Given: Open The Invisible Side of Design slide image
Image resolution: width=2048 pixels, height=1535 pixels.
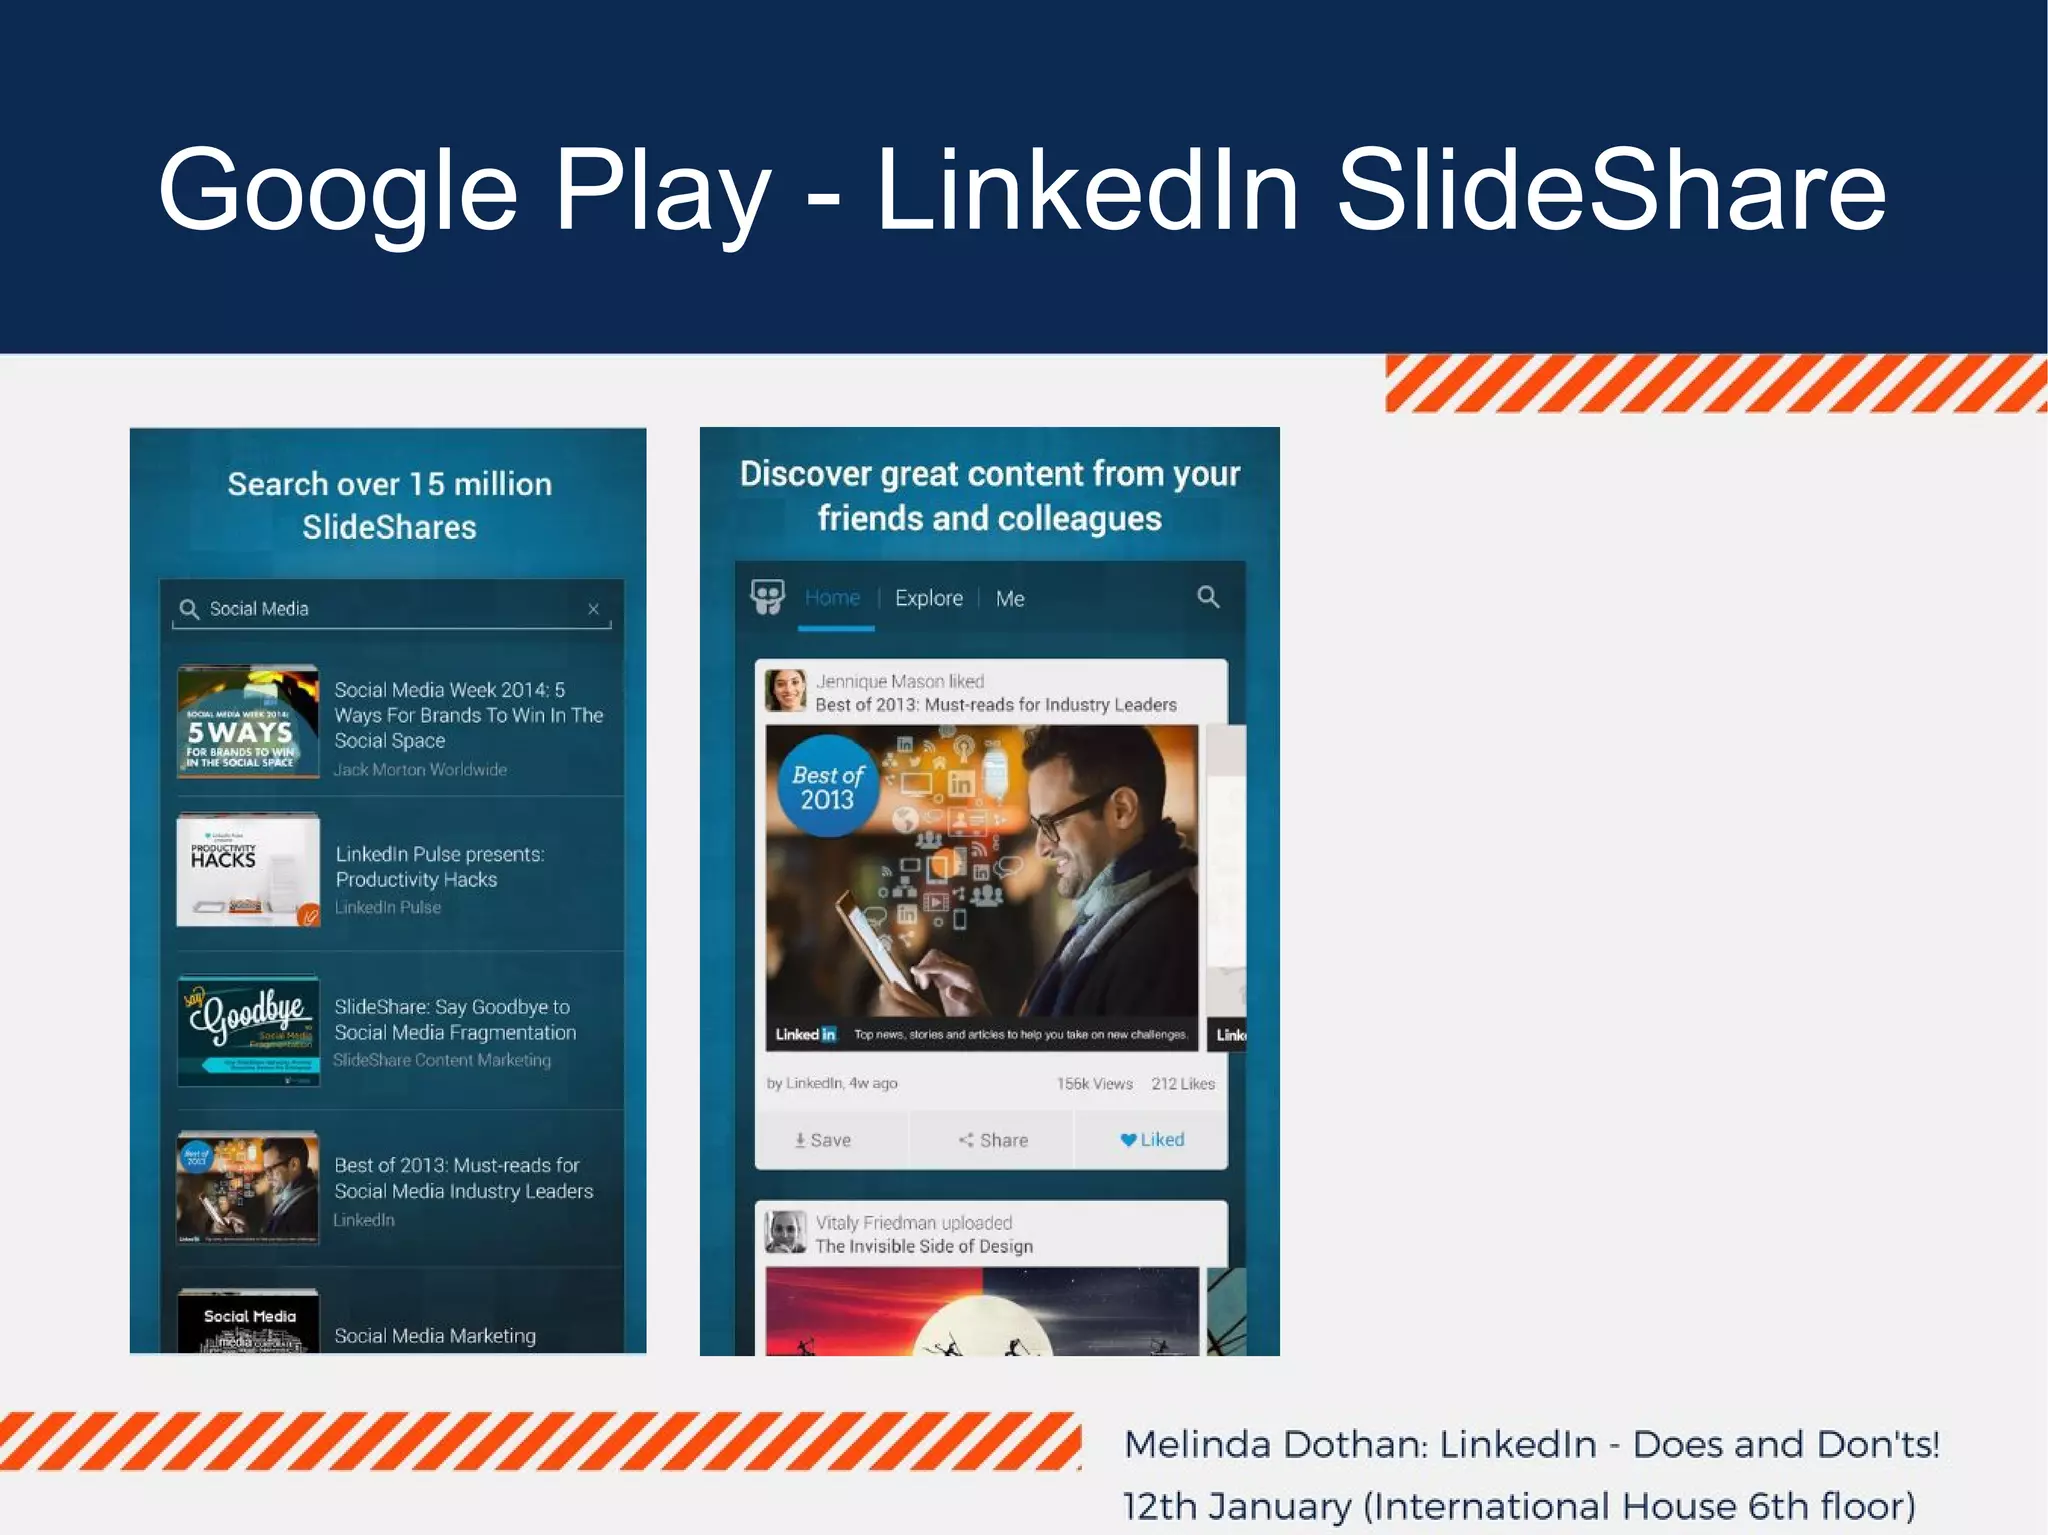Looking at the screenshot, I should 982,1311.
